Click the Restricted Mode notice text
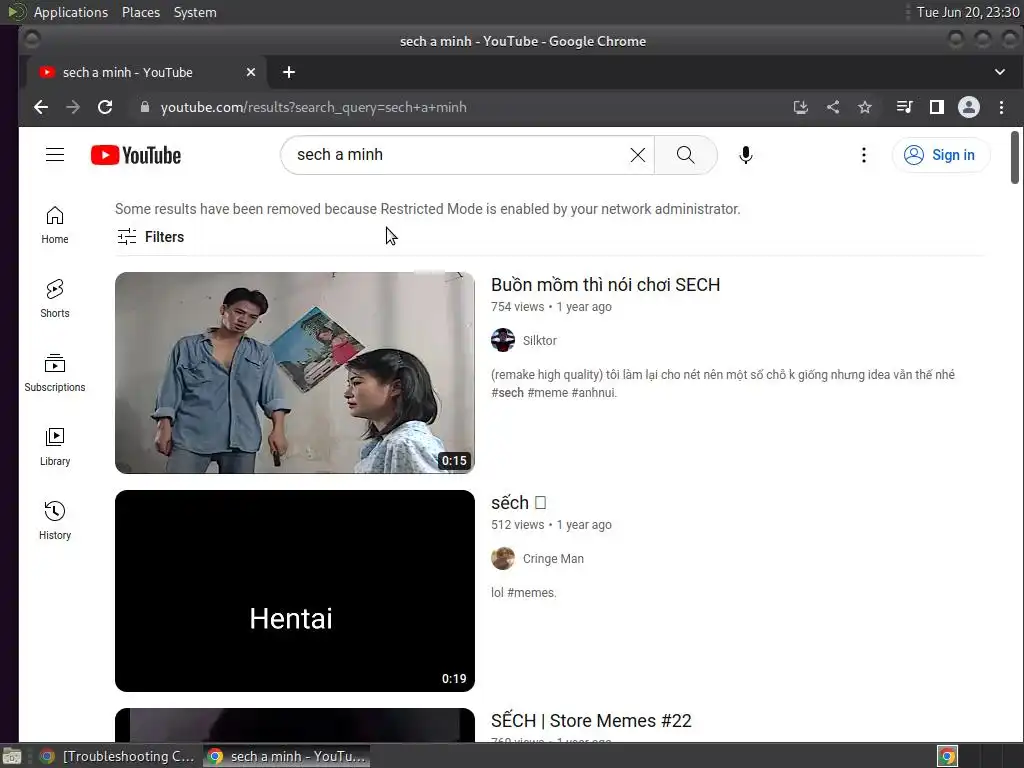Screen dimensions: 1024x768 (428, 209)
